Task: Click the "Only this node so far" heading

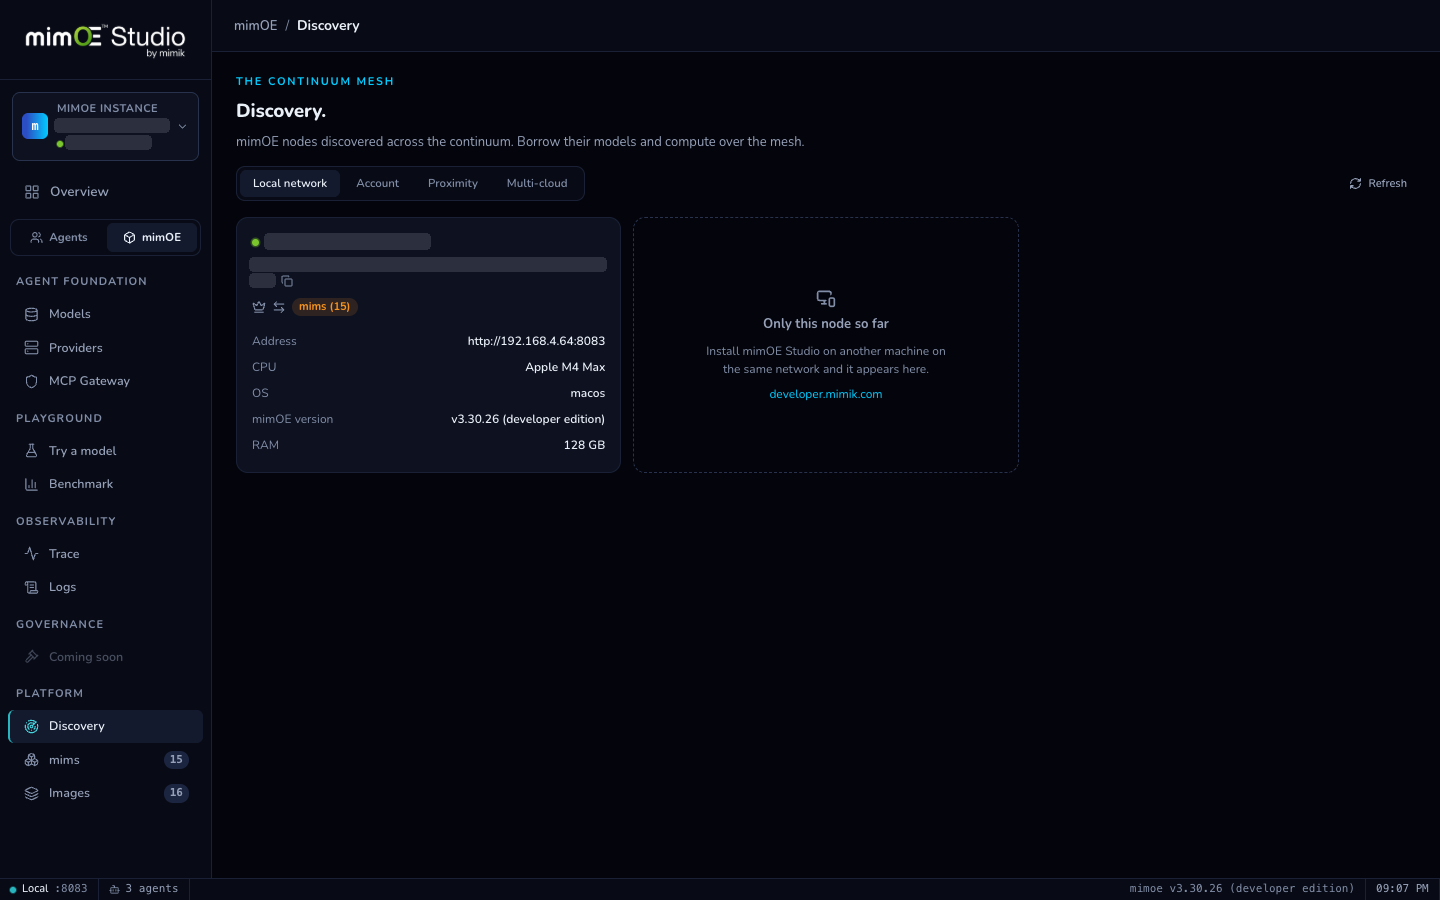Action: point(826,324)
